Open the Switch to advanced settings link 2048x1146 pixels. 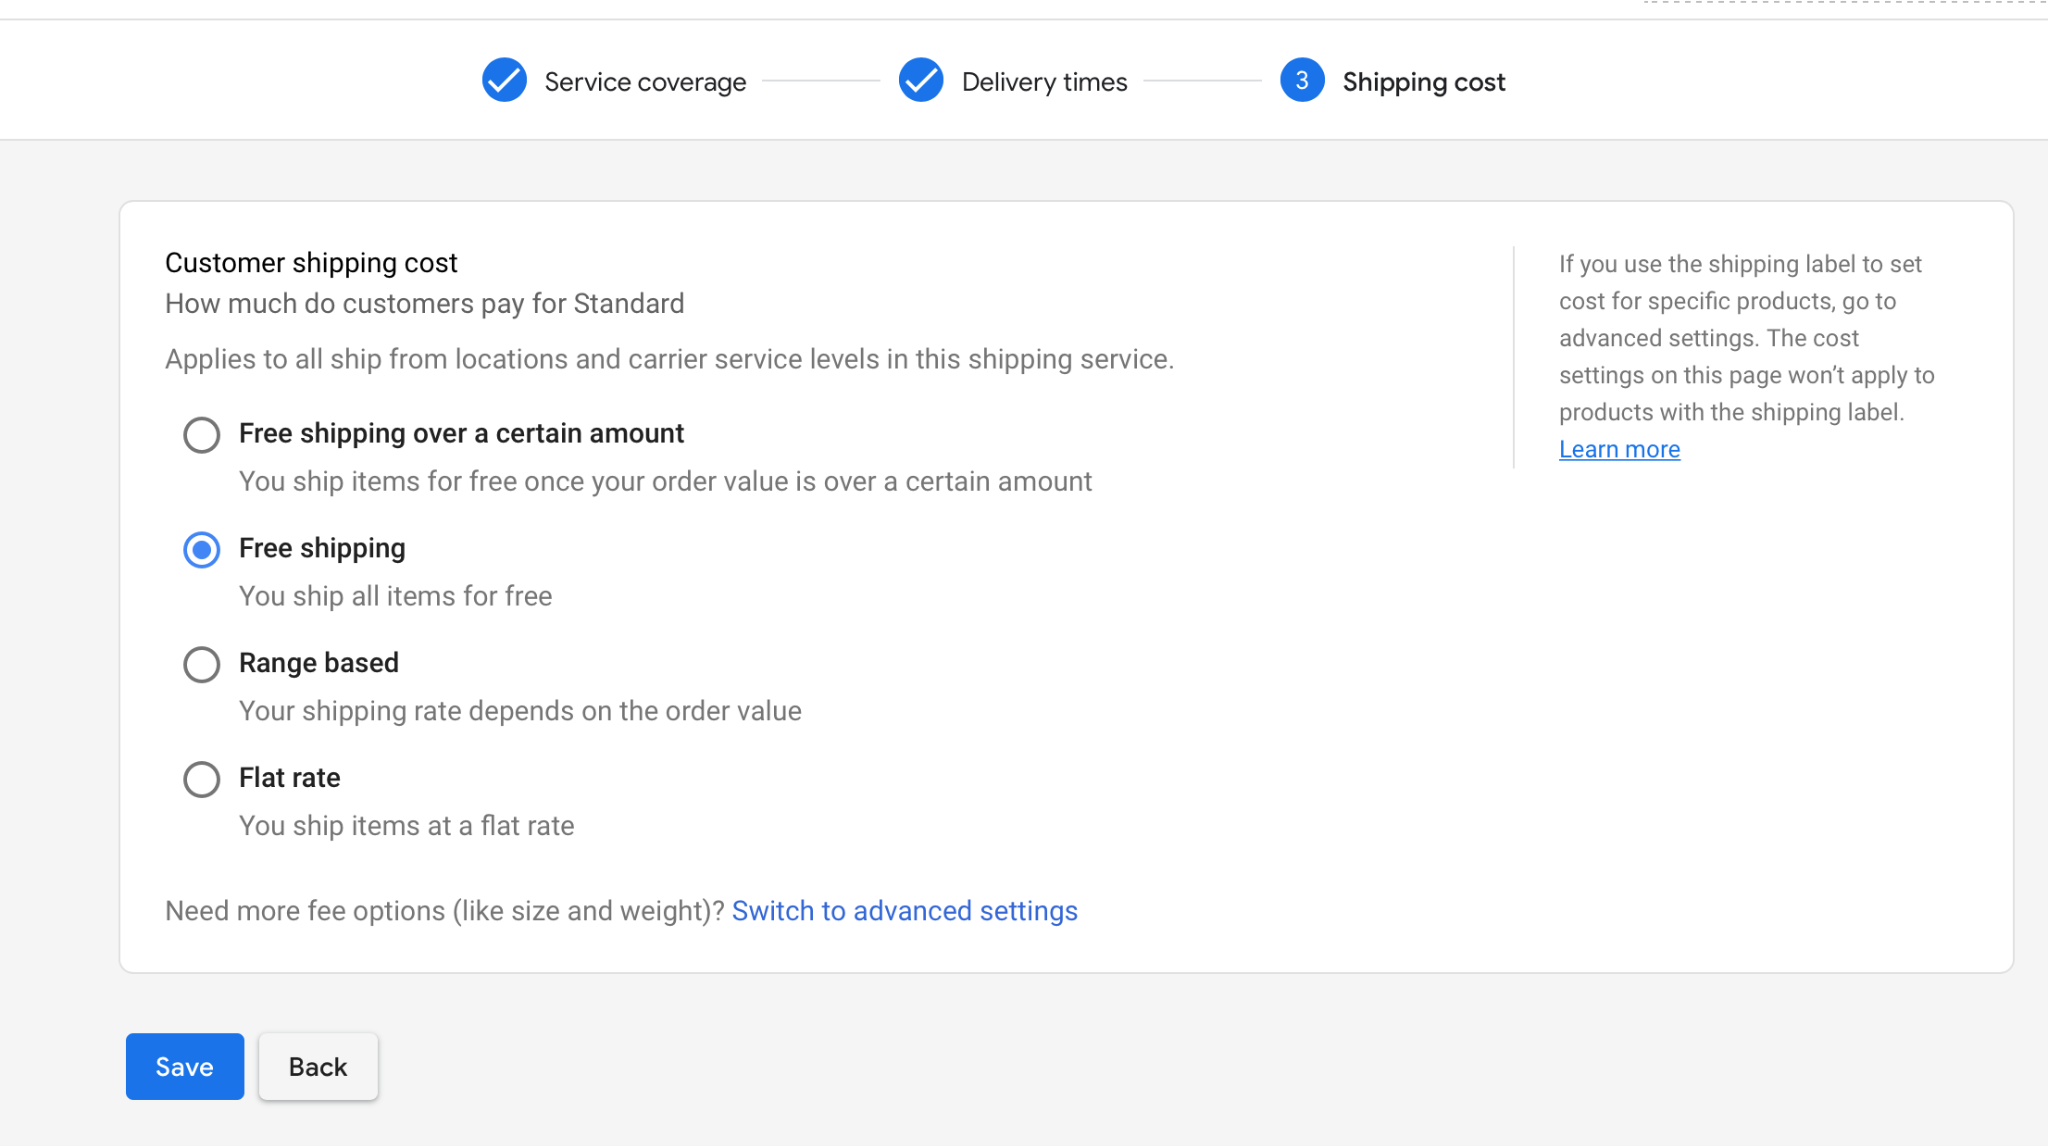tap(904, 911)
